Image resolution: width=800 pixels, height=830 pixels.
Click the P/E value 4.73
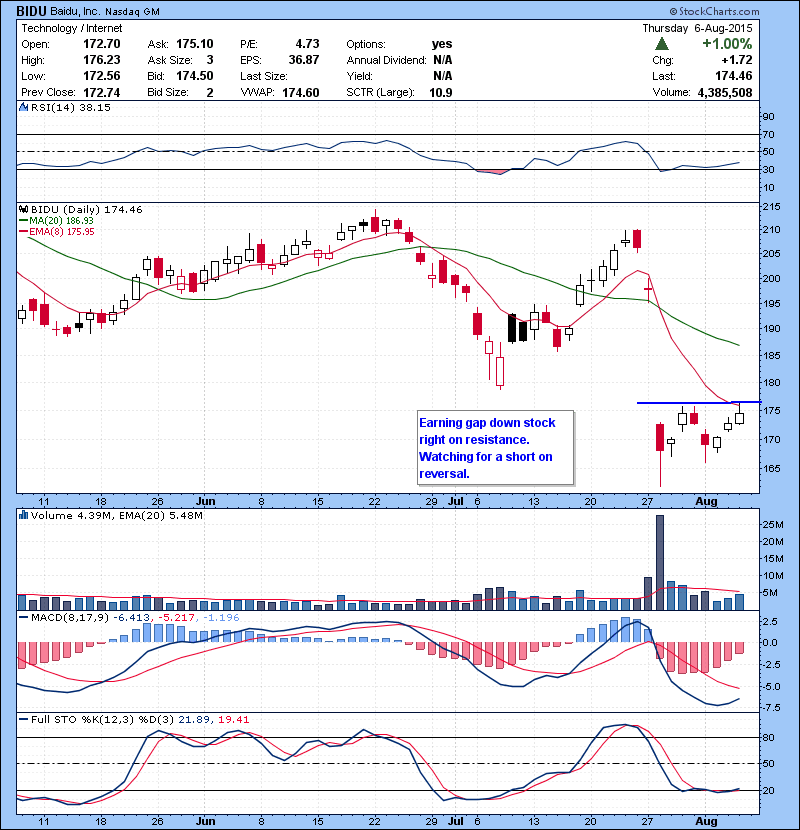[308, 44]
